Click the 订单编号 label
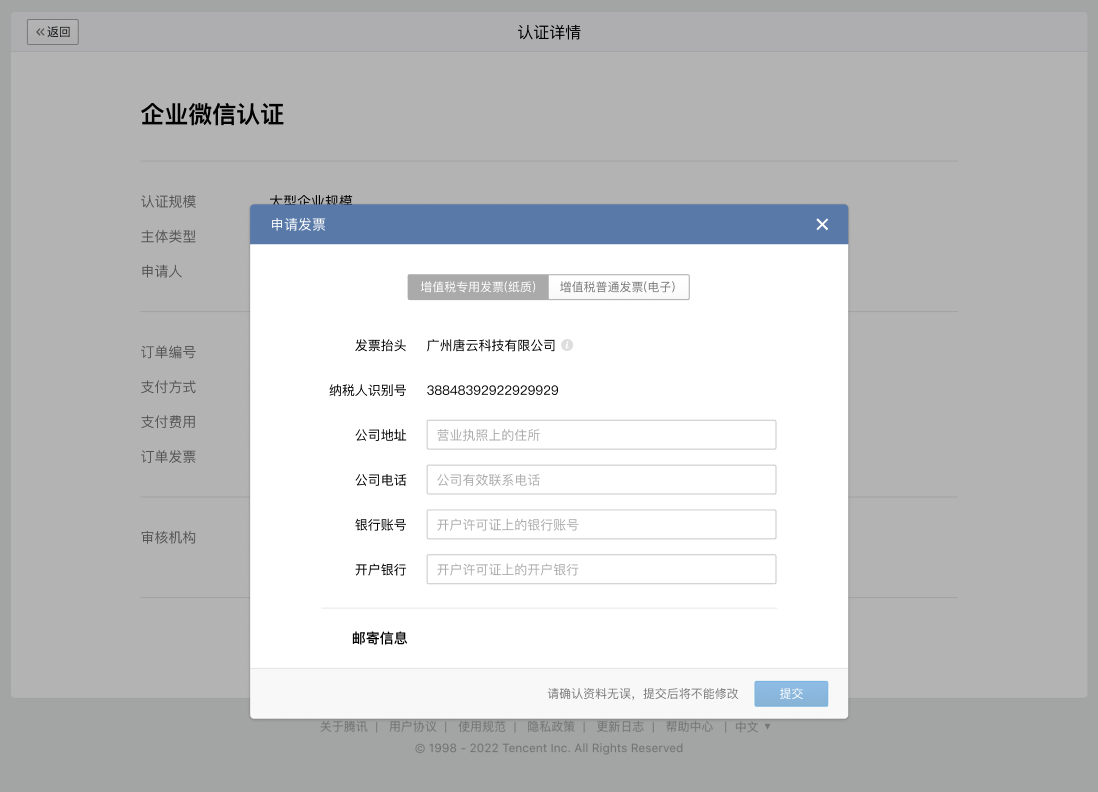1098x792 pixels. click(x=168, y=352)
